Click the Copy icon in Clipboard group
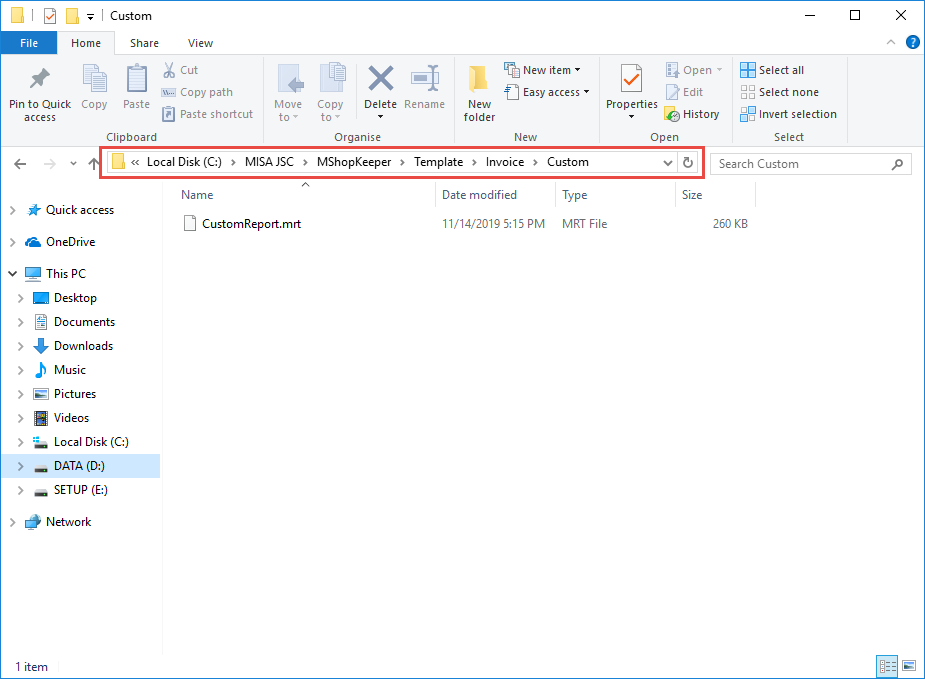The height and width of the screenshot is (679, 925). pos(94,79)
